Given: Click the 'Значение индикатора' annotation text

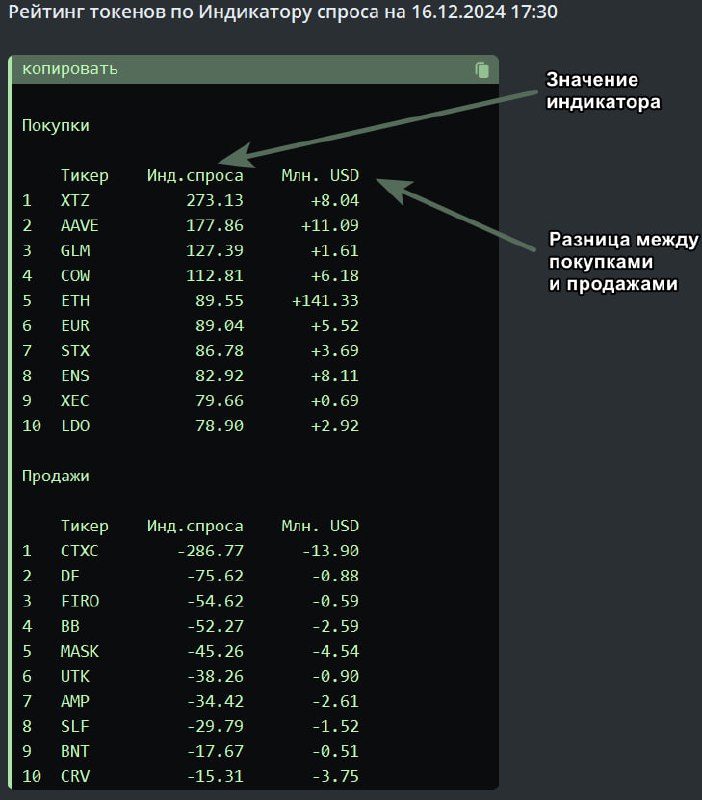Looking at the screenshot, I should click(x=603, y=91).
